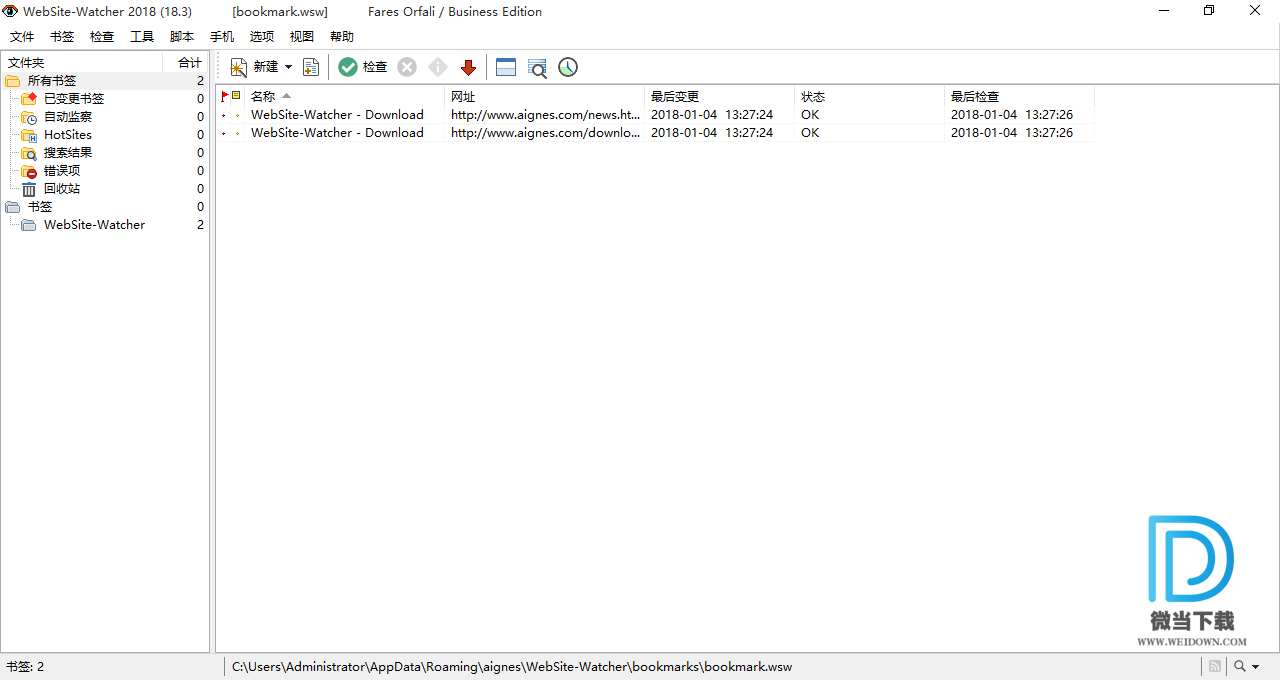Open the 检查 menu in menu bar
1280x680 pixels.
click(x=102, y=37)
